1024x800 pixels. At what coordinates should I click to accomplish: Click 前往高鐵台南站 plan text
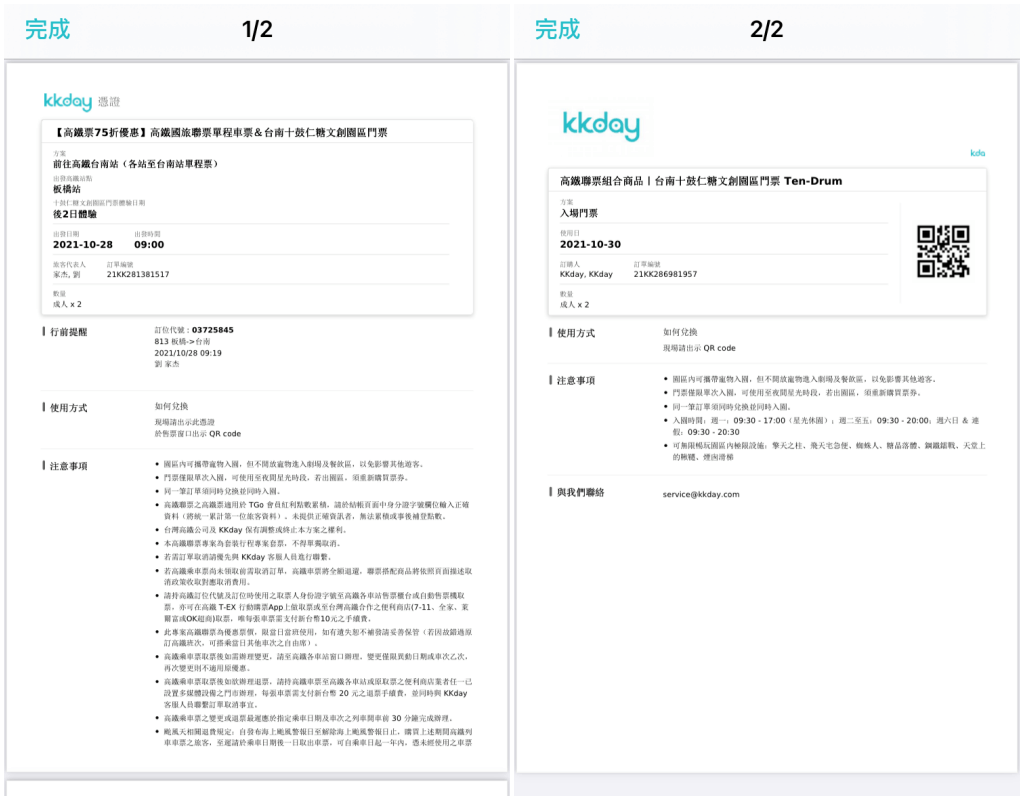(135, 164)
